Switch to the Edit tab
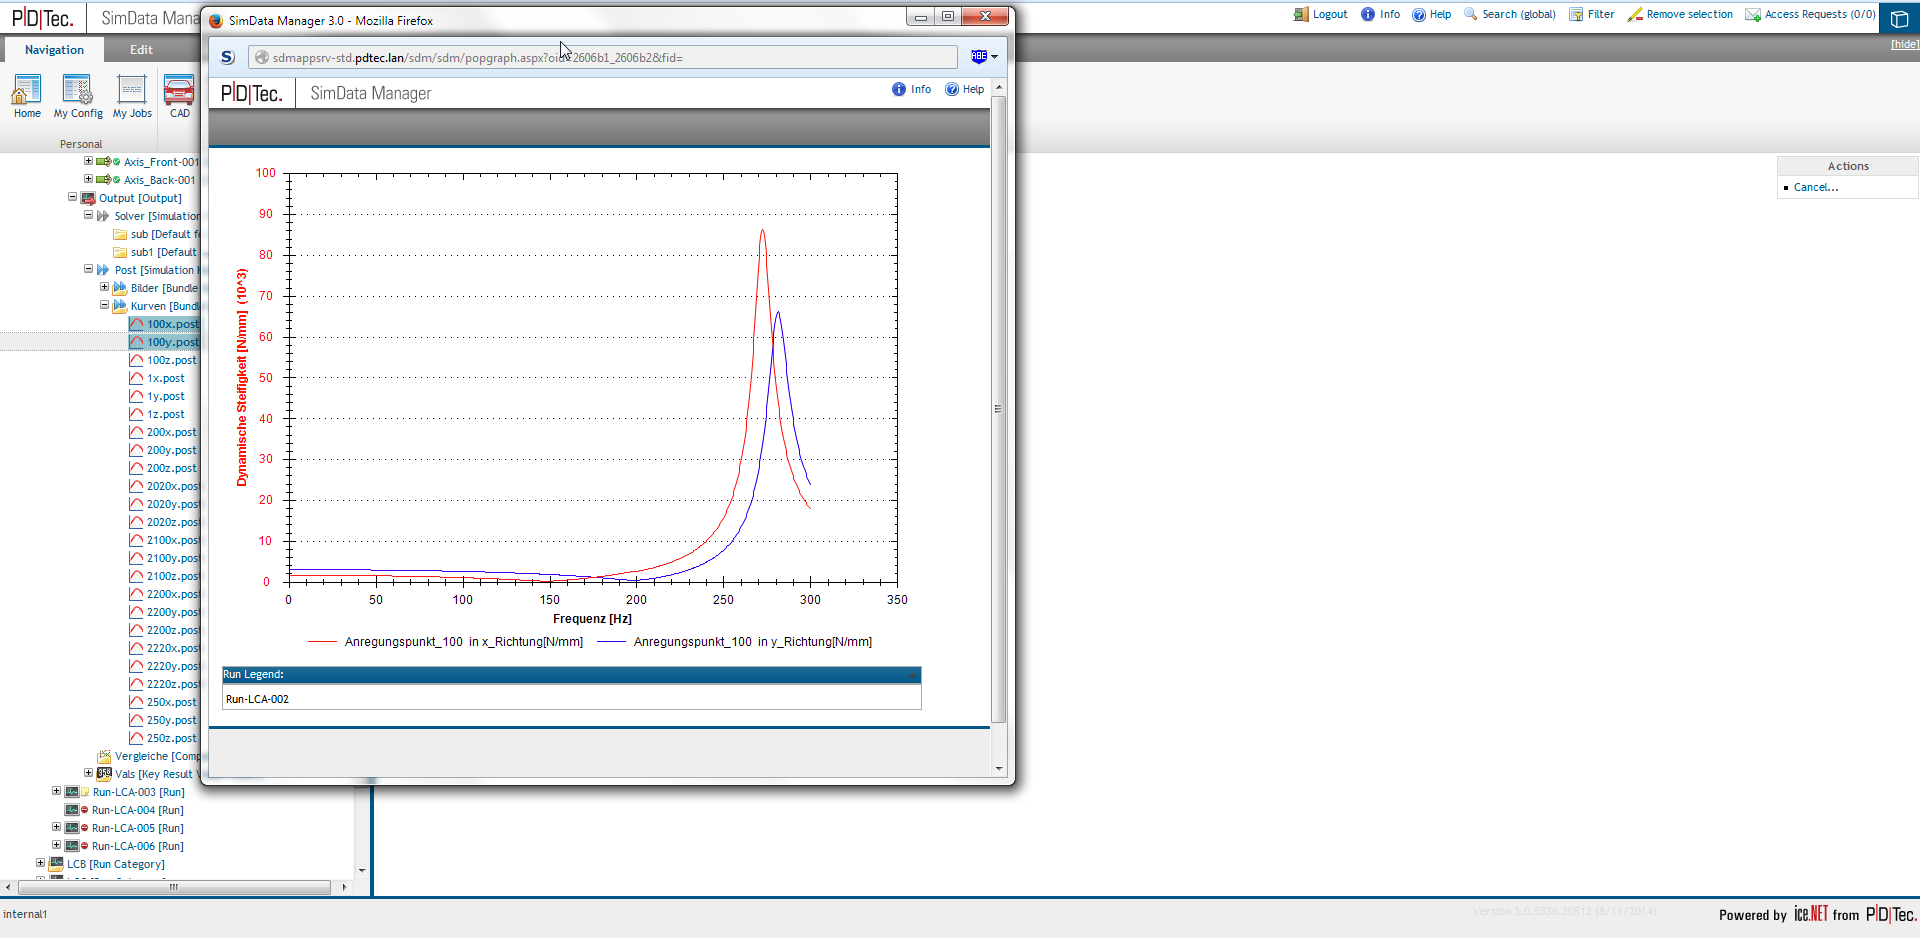This screenshot has height=938, width=1920. pos(141,49)
